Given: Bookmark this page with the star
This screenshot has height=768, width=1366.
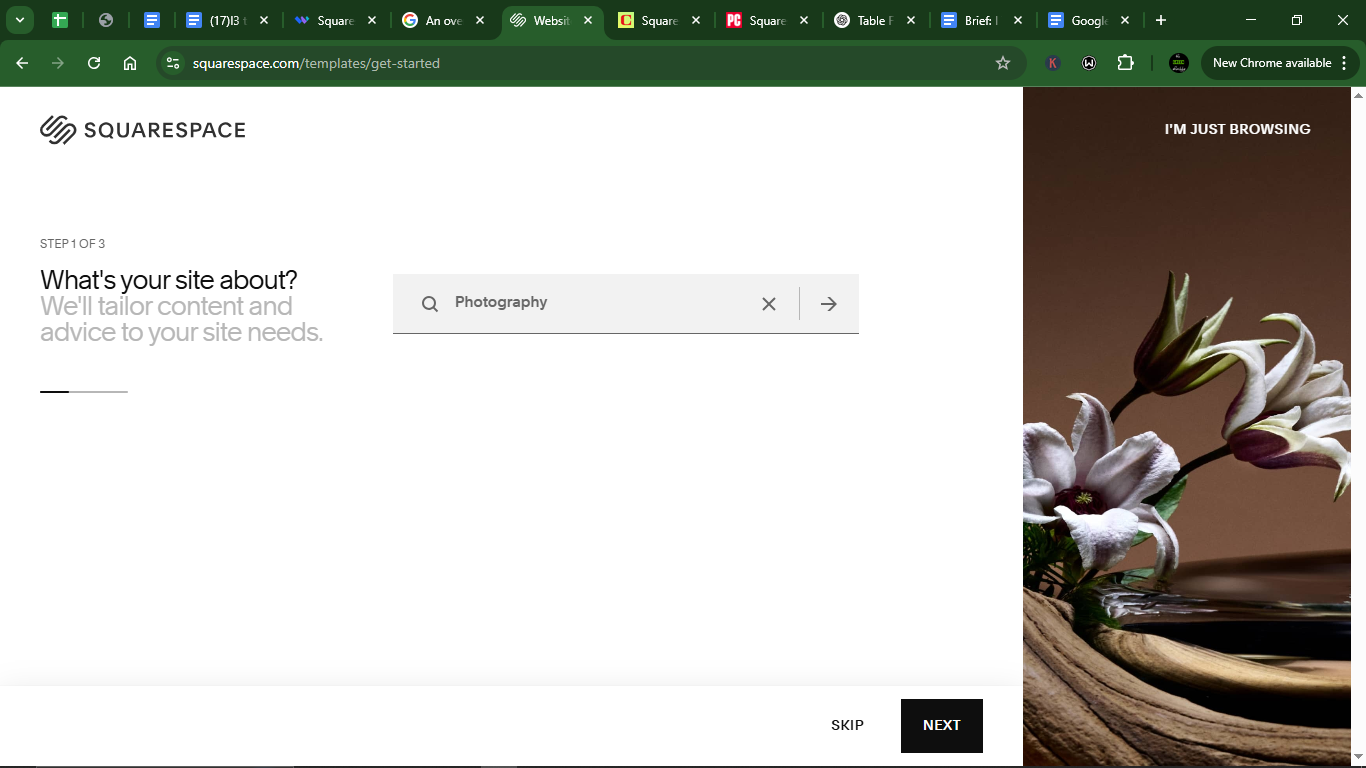Looking at the screenshot, I should [x=1003, y=63].
